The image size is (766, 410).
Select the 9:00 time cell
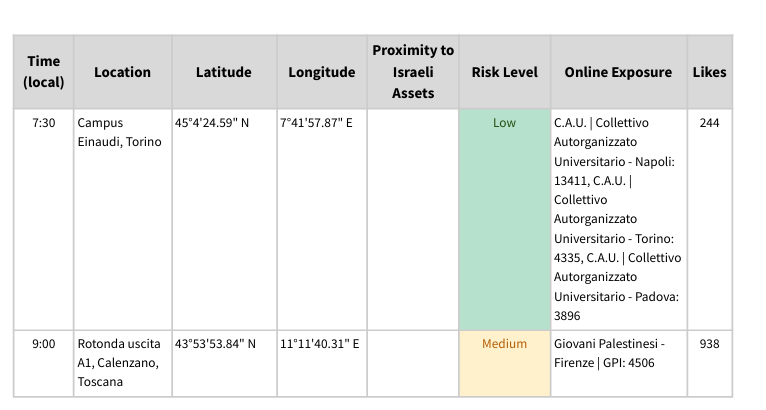click(x=43, y=344)
